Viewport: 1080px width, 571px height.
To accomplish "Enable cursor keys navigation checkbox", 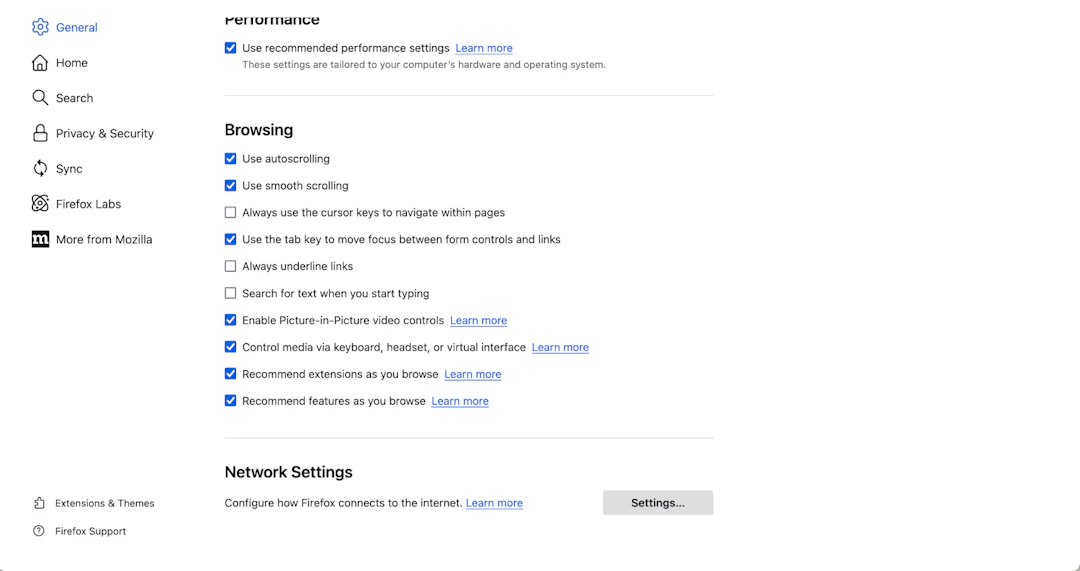I will (x=230, y=212).
